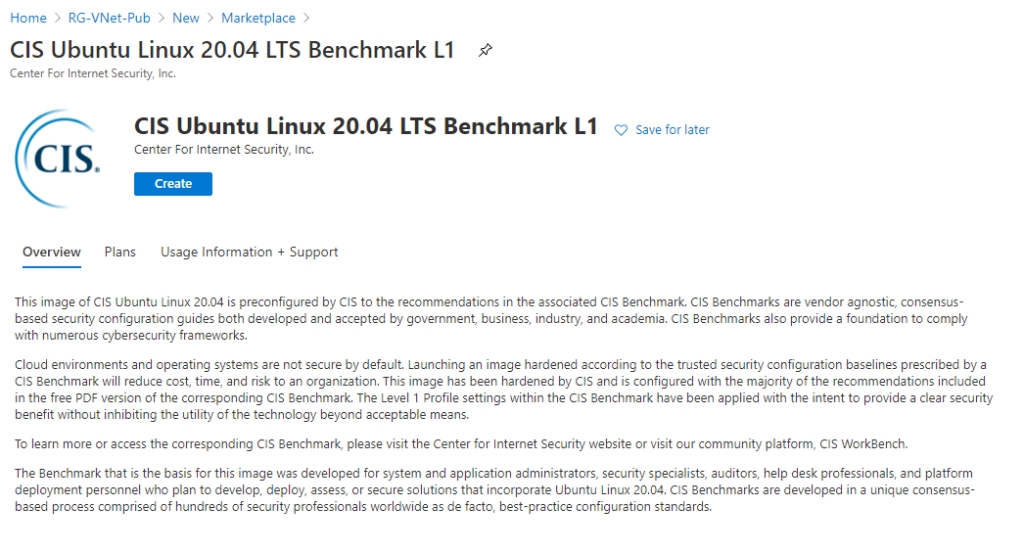Click the chevron after Marketplace breadcrumb
Image resolution: width=1024 pixels, height=553 pixels.
pos(306,18)
